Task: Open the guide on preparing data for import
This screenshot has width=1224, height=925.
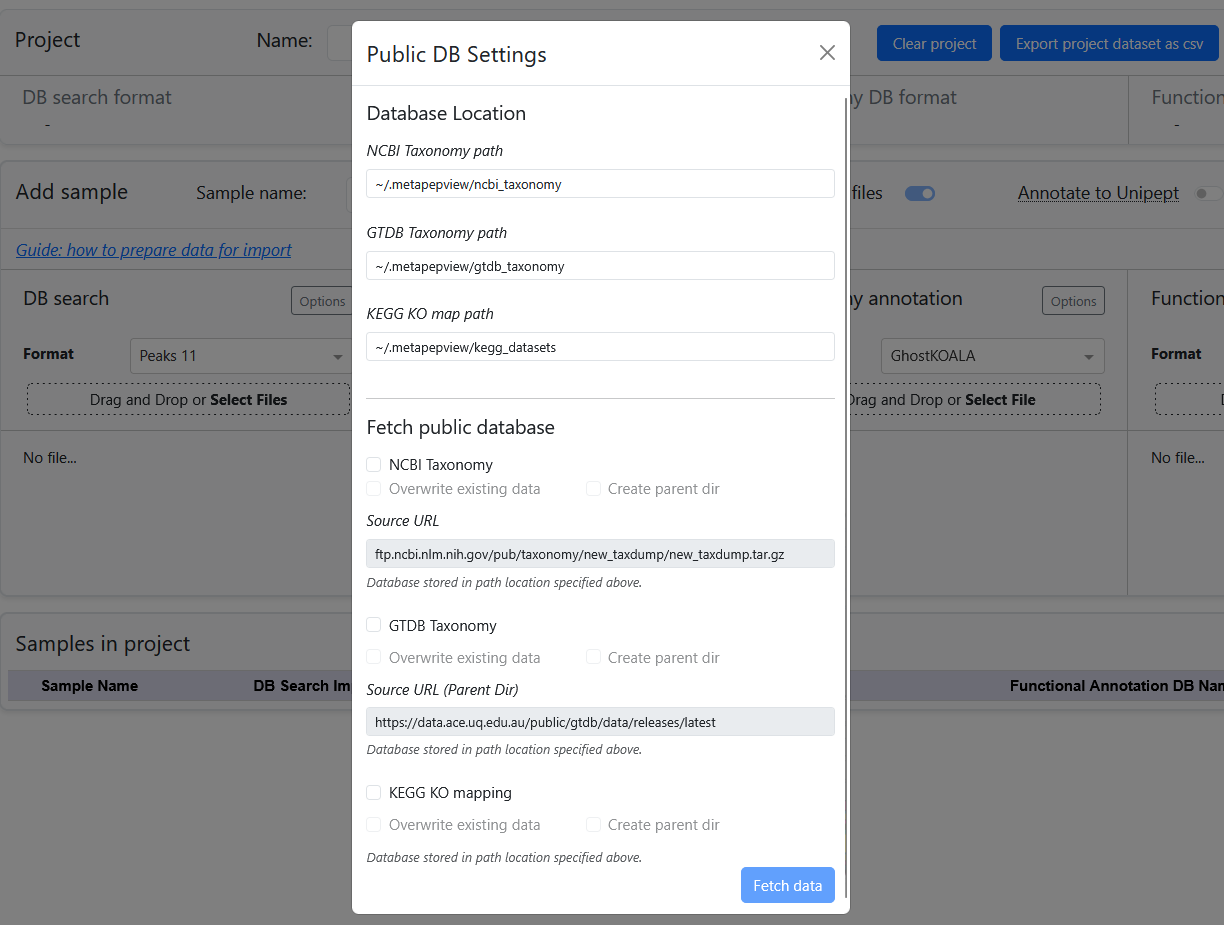Action: click(154, 250)
